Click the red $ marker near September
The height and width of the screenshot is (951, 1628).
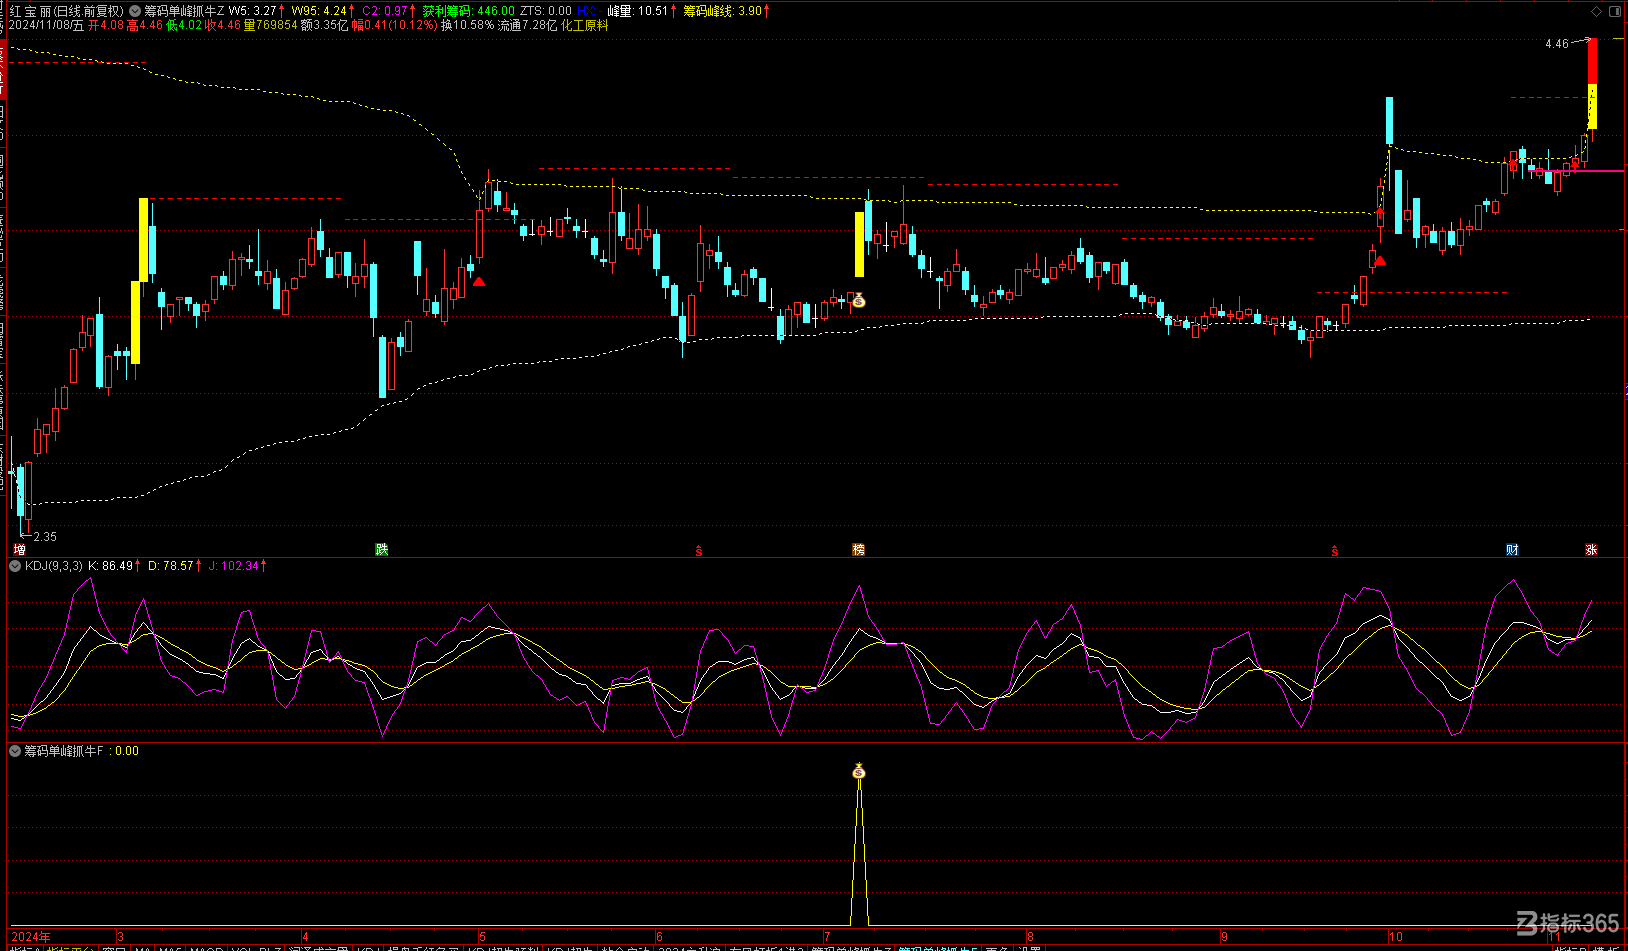pos(1335,551)
